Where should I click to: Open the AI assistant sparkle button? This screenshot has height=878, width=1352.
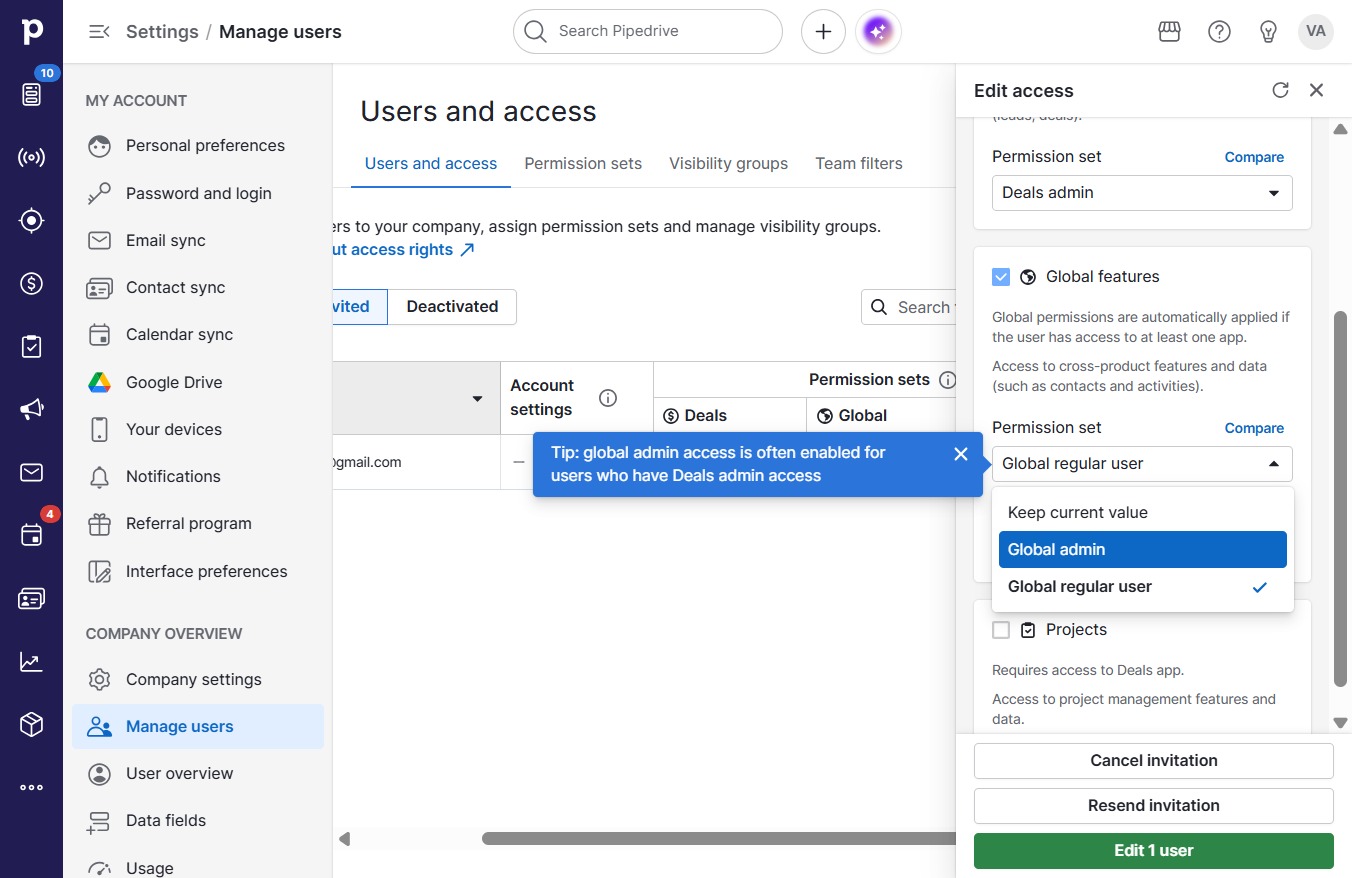click(878, 32)
